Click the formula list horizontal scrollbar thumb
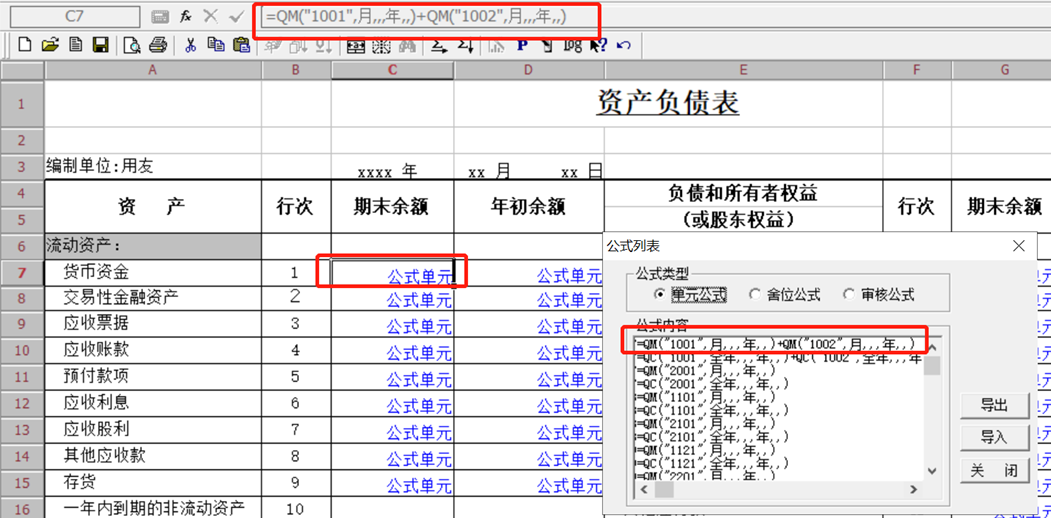 tap(664, 489)
